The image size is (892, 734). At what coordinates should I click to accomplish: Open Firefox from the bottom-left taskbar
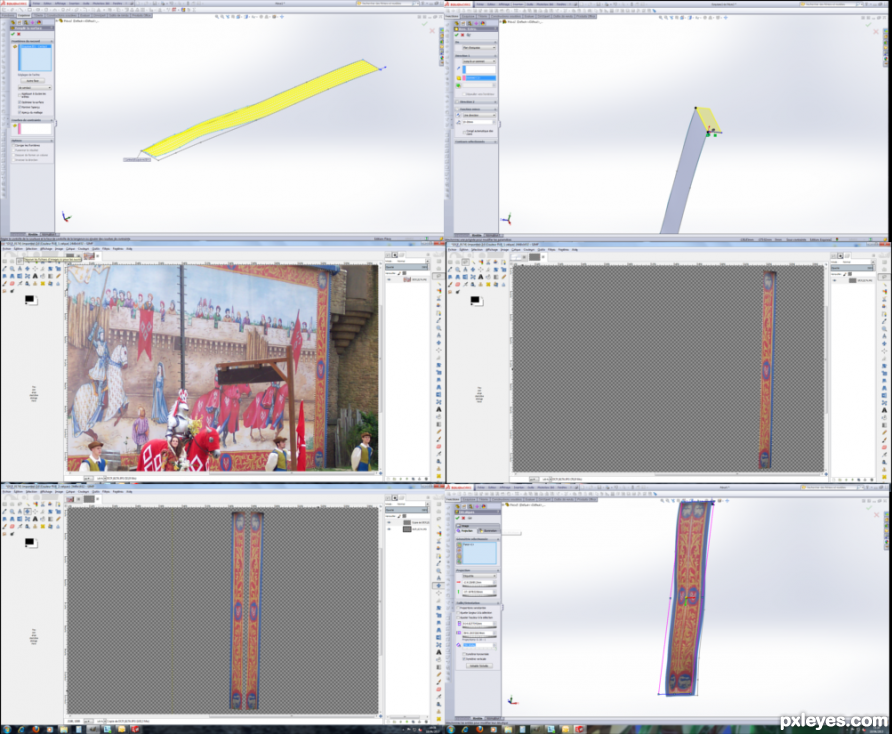pyautogui.click(x=36, y=729)
